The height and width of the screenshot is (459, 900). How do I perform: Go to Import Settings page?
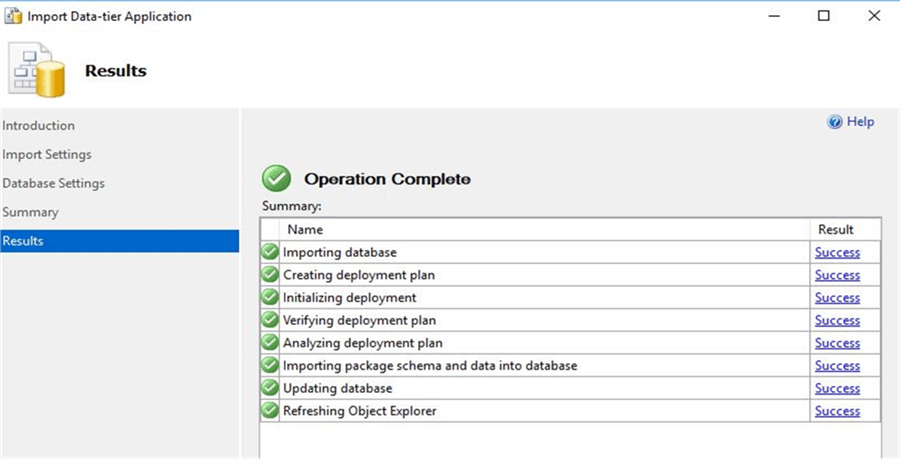(47, 155)
